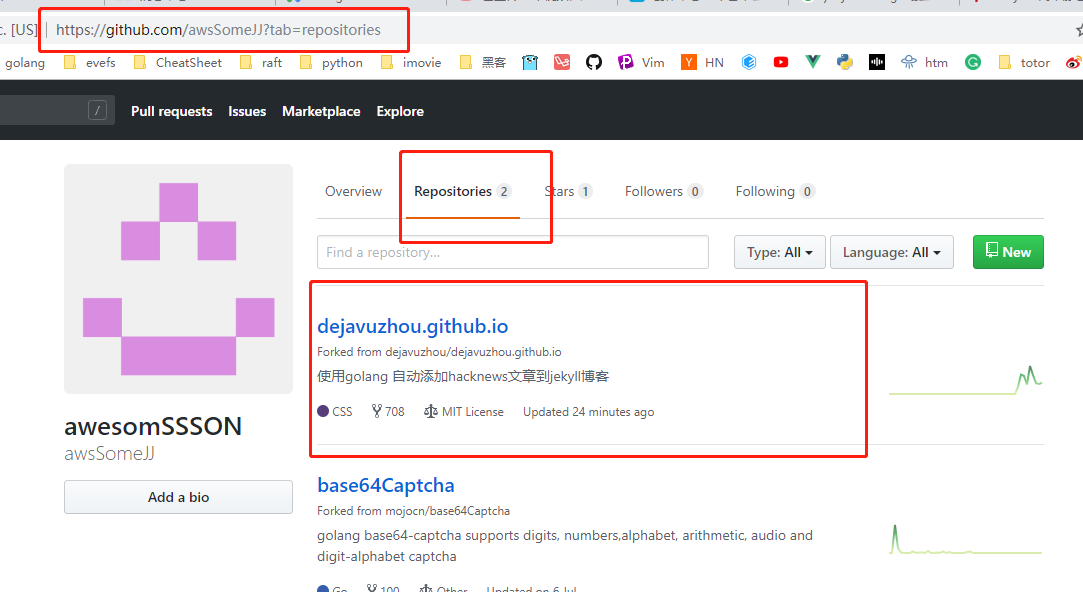The height and width of the screenshot is (592, 1083).
Task: Open the green Grammarly bookmark icon
Action: point(972,63)
